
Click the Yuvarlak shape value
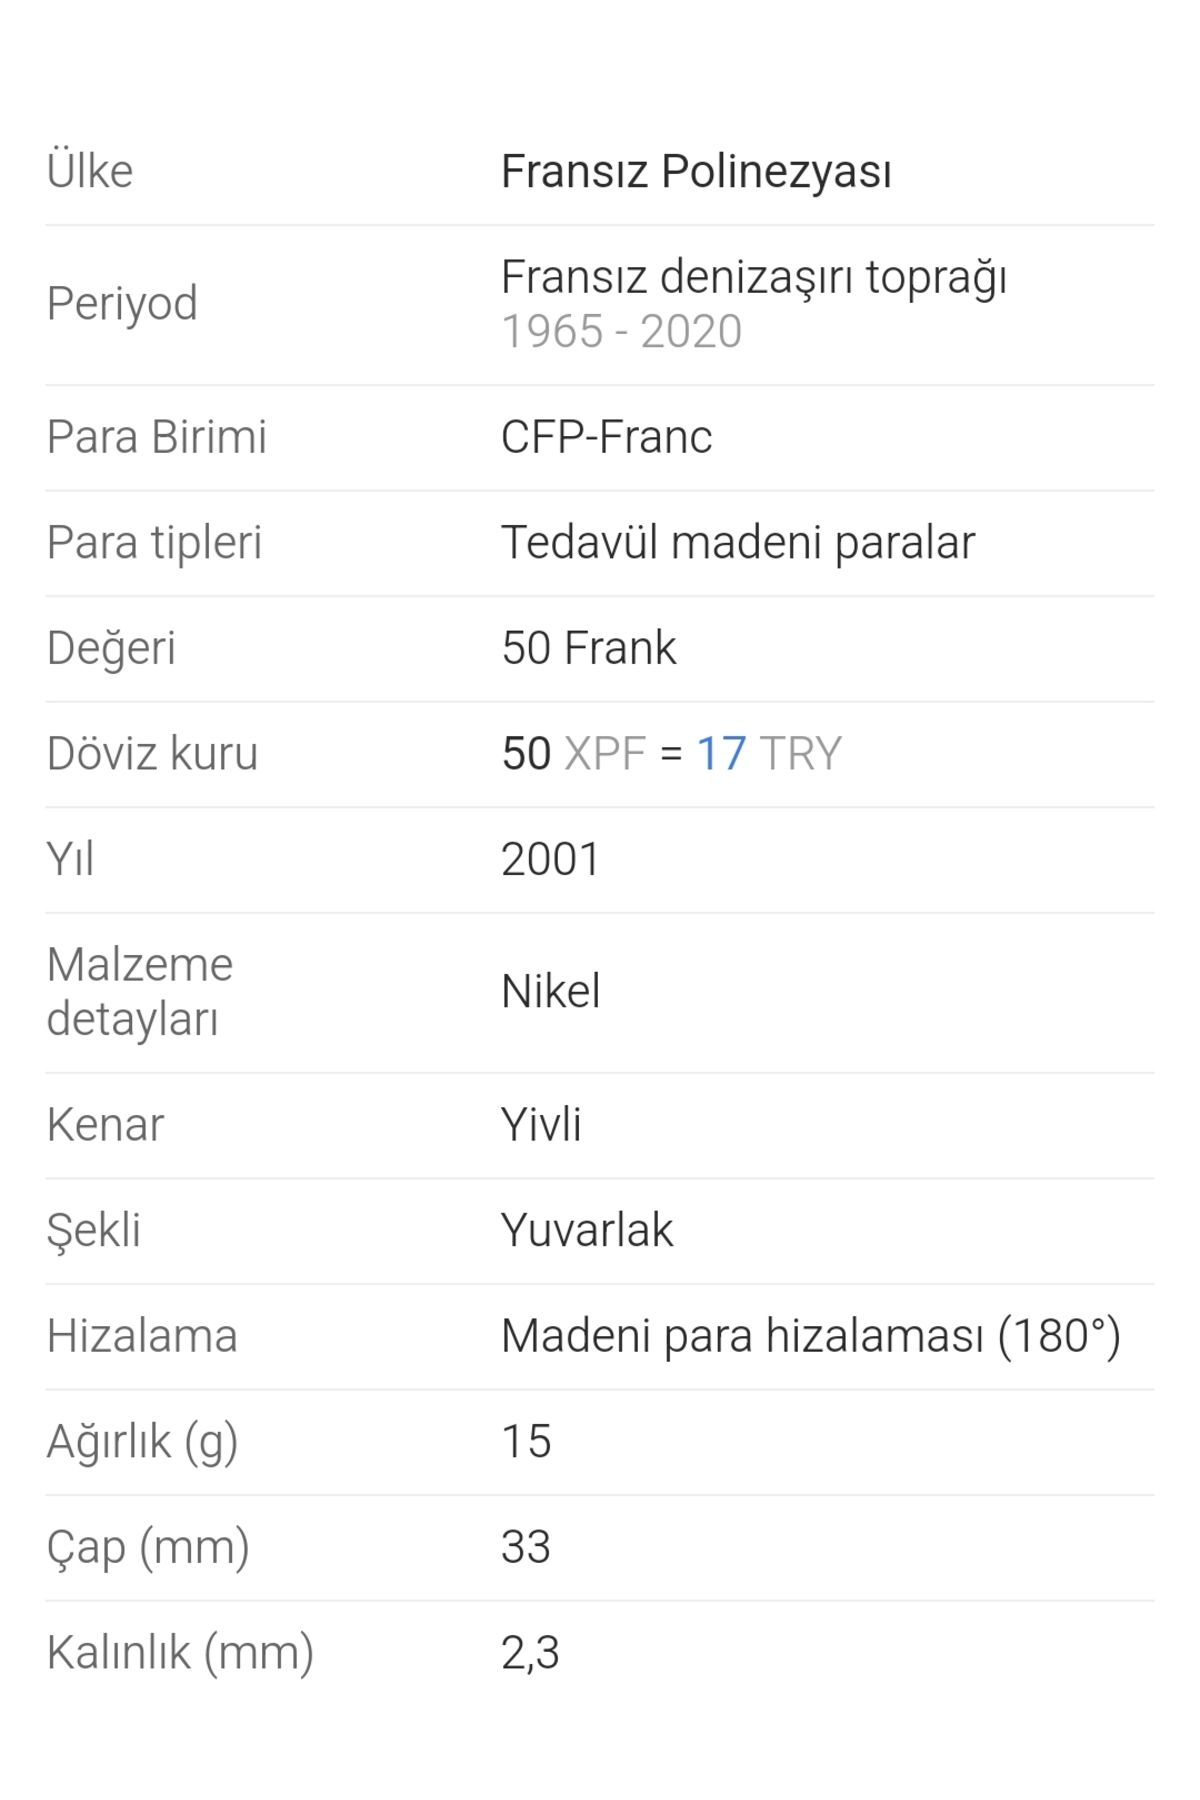(587, 1230)
